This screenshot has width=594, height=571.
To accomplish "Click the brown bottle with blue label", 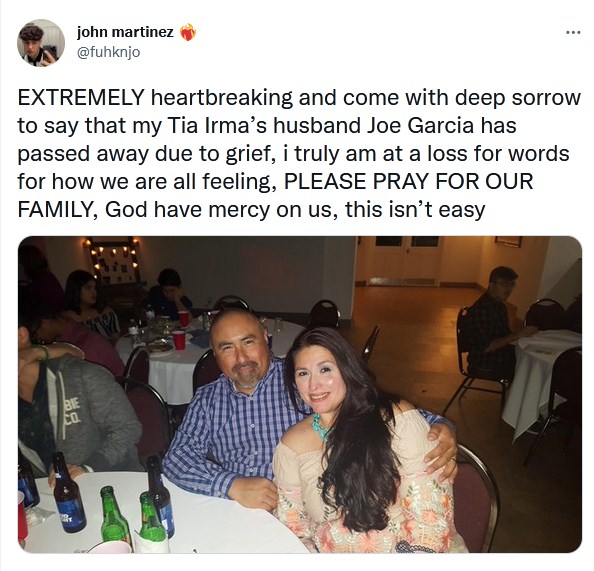I will [69, 493].
